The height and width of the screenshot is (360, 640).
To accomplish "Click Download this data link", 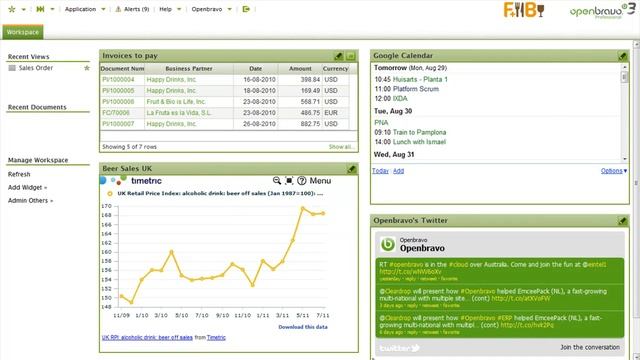I will pyautogui.click(x=303, y=327).
